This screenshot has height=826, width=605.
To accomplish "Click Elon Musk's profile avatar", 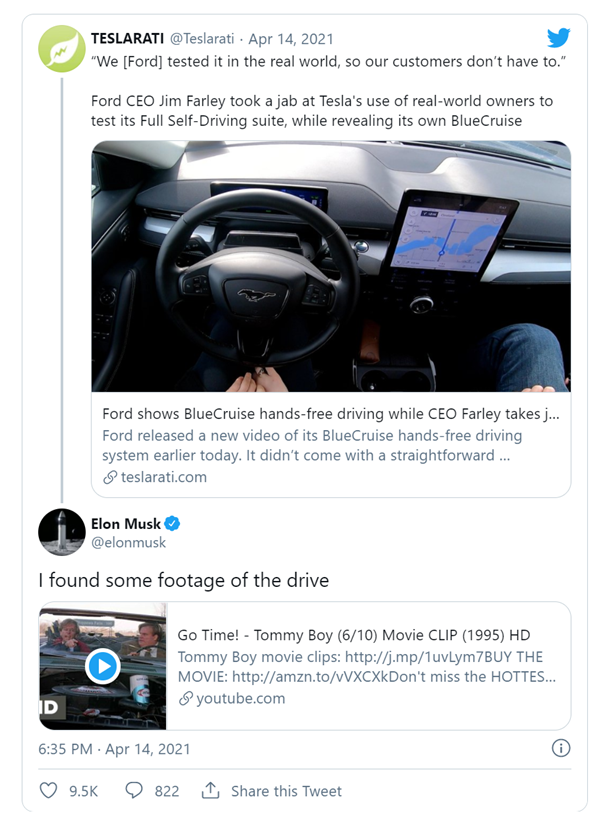I will (x=62, y=532).
